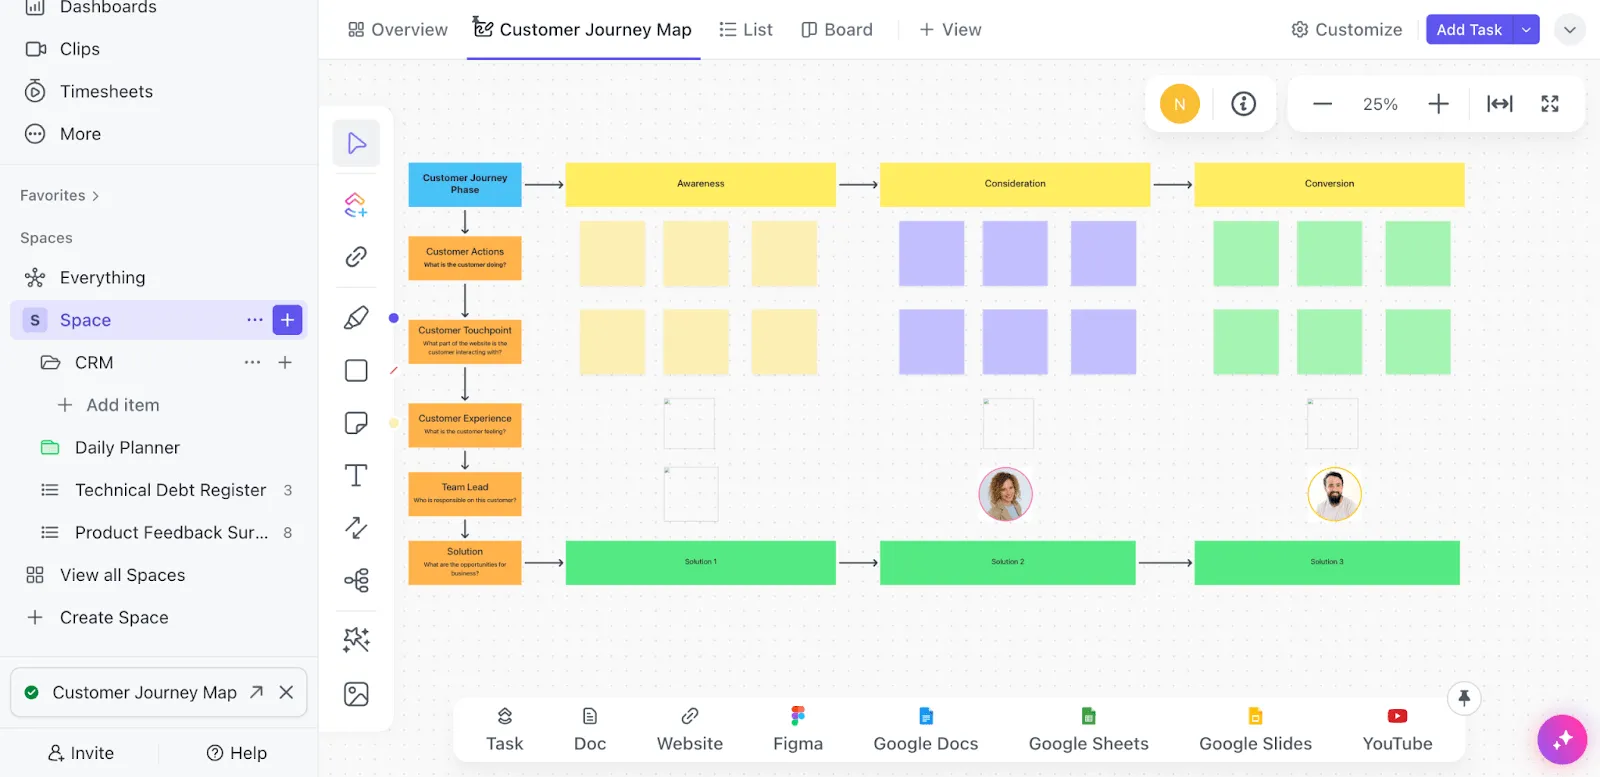Select the pen drawing tool
The height and width of the screenshot is (777, 1600).
click(x=356, y=318)
